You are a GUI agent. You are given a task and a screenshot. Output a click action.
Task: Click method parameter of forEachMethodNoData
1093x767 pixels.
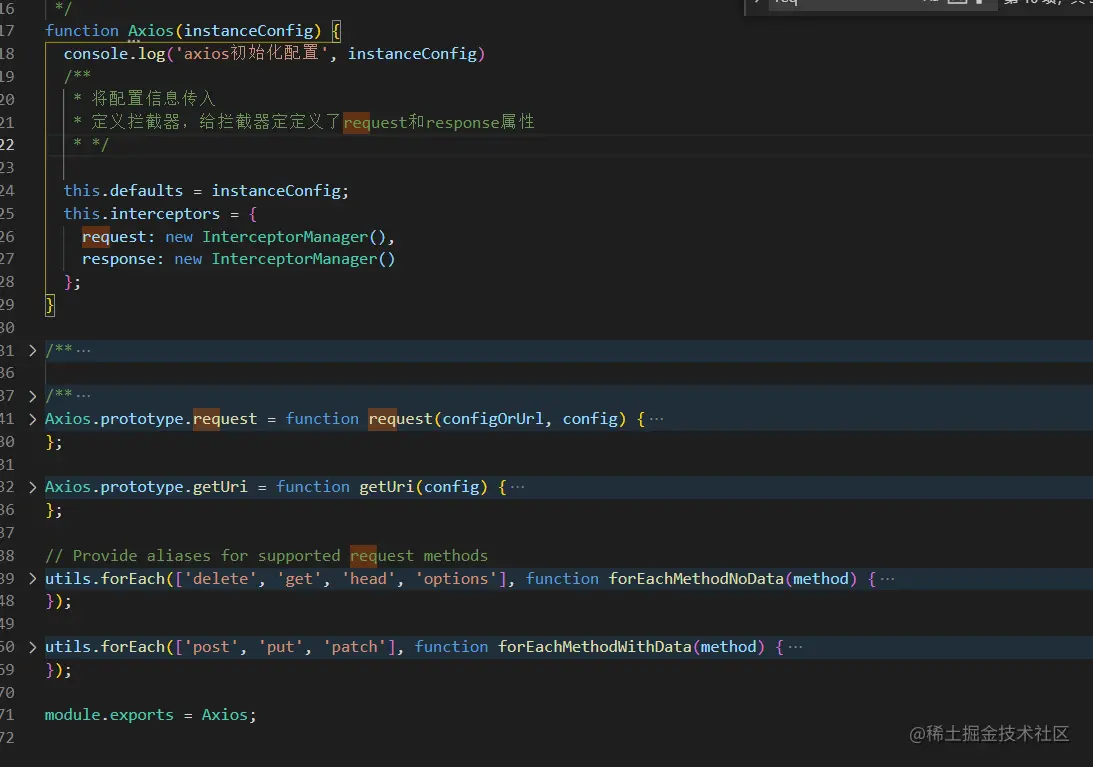821,579
